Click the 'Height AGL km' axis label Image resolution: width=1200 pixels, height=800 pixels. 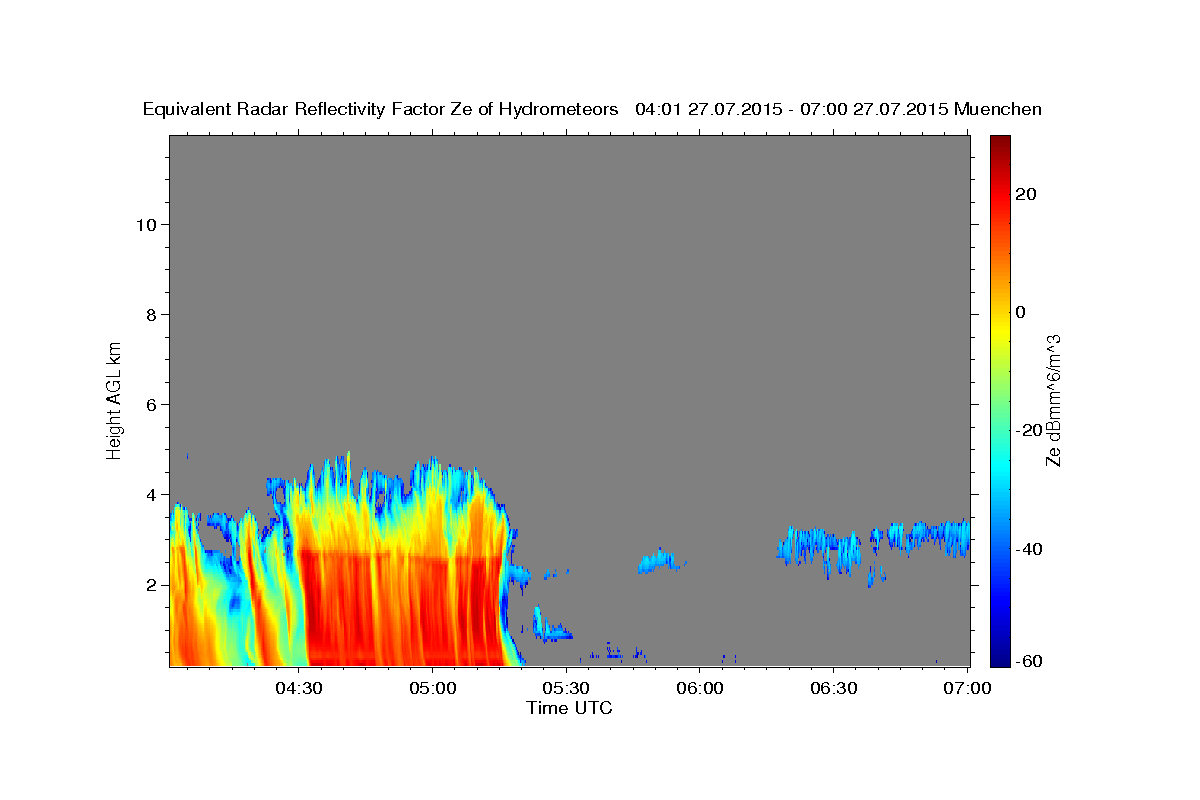pyautogui.click(x=114, y=399)
